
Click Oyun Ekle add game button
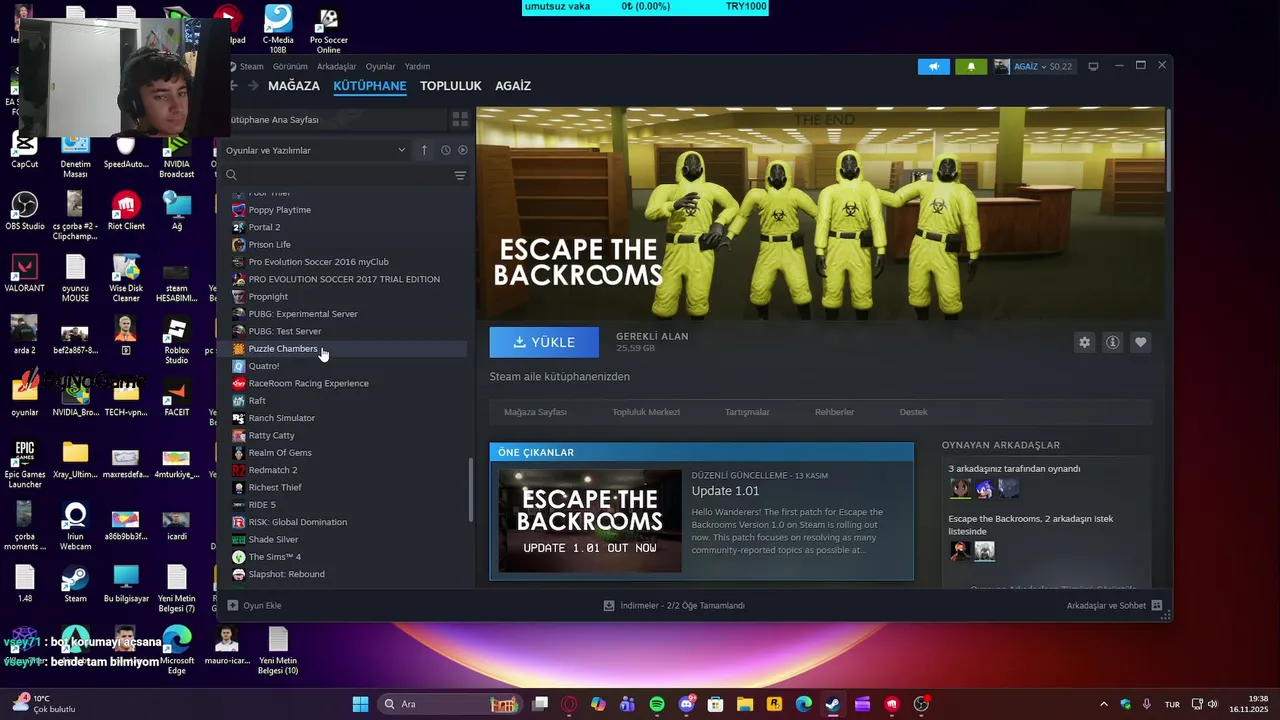click(x=254, y=606)
